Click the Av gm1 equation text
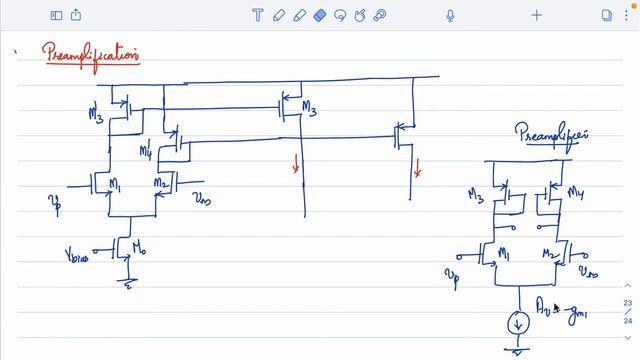 pos(561,311)
